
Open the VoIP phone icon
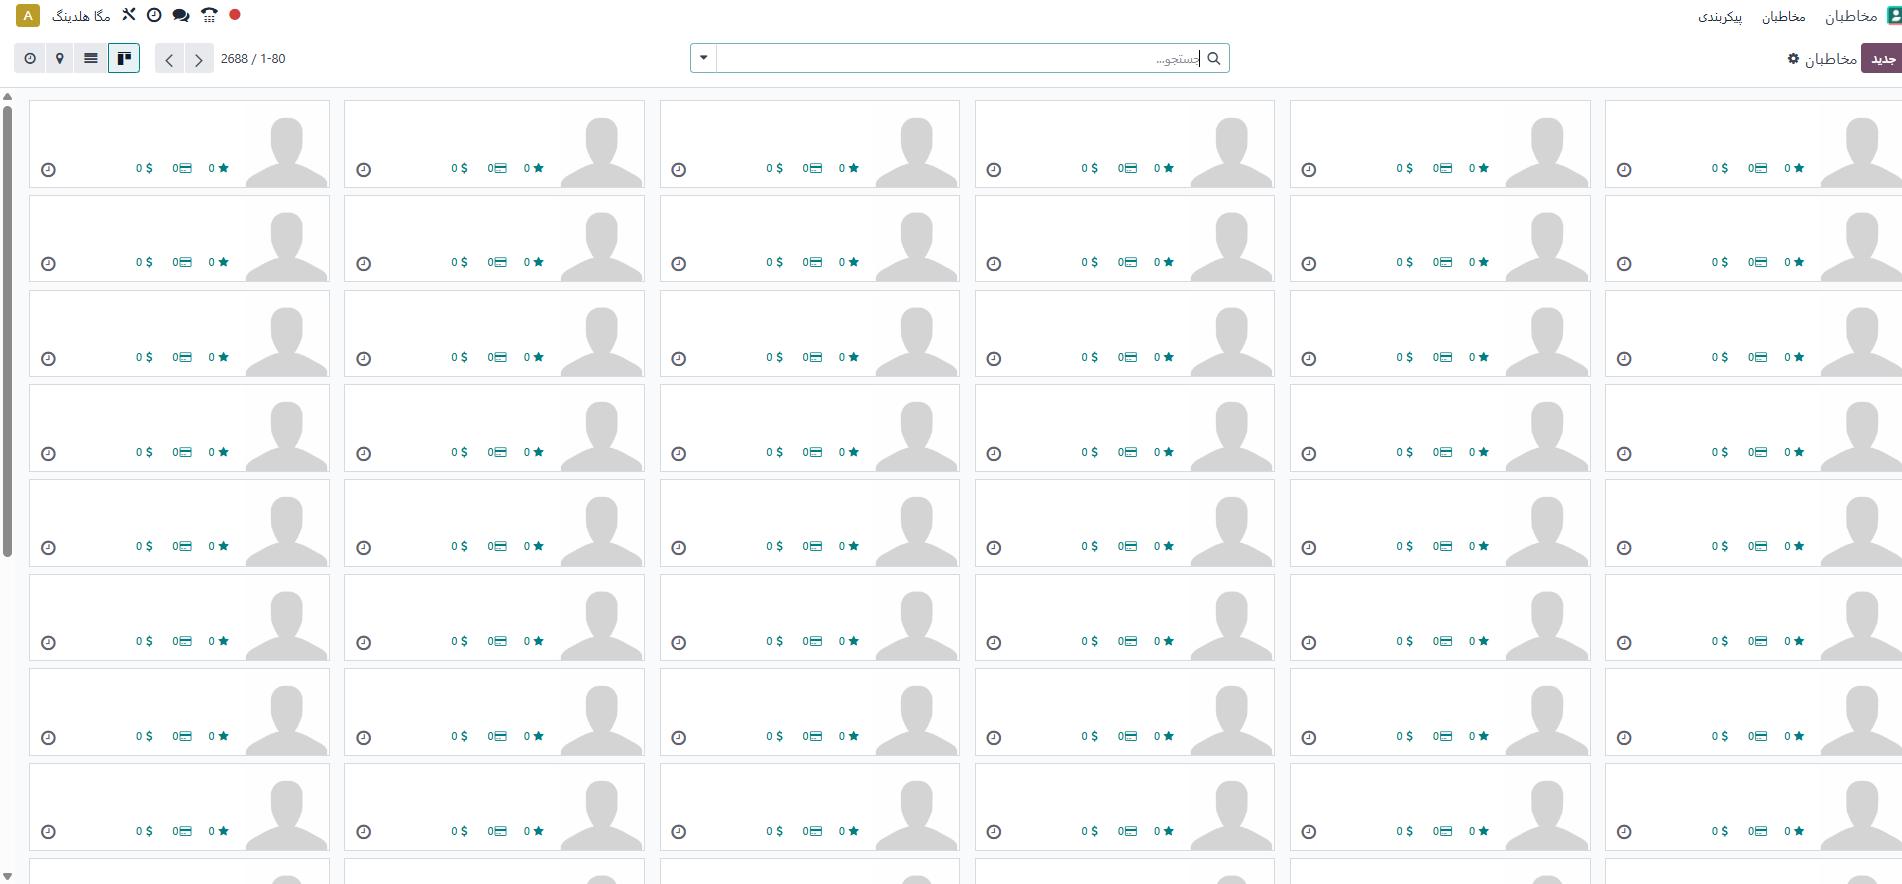coord(209,15)
